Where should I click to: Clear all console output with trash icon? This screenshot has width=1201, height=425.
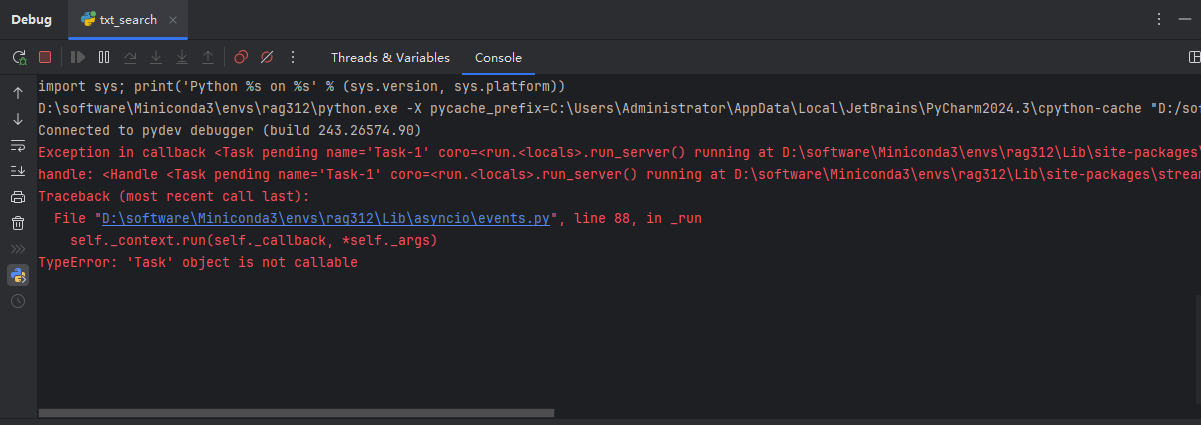(18, 223)
